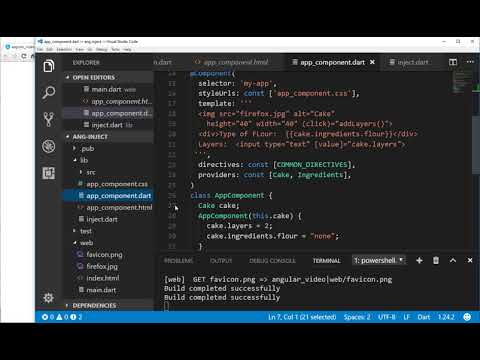Open app_component.html in file tree
The height and width of the screenshot is (360, 480).
tap(109, 207)
